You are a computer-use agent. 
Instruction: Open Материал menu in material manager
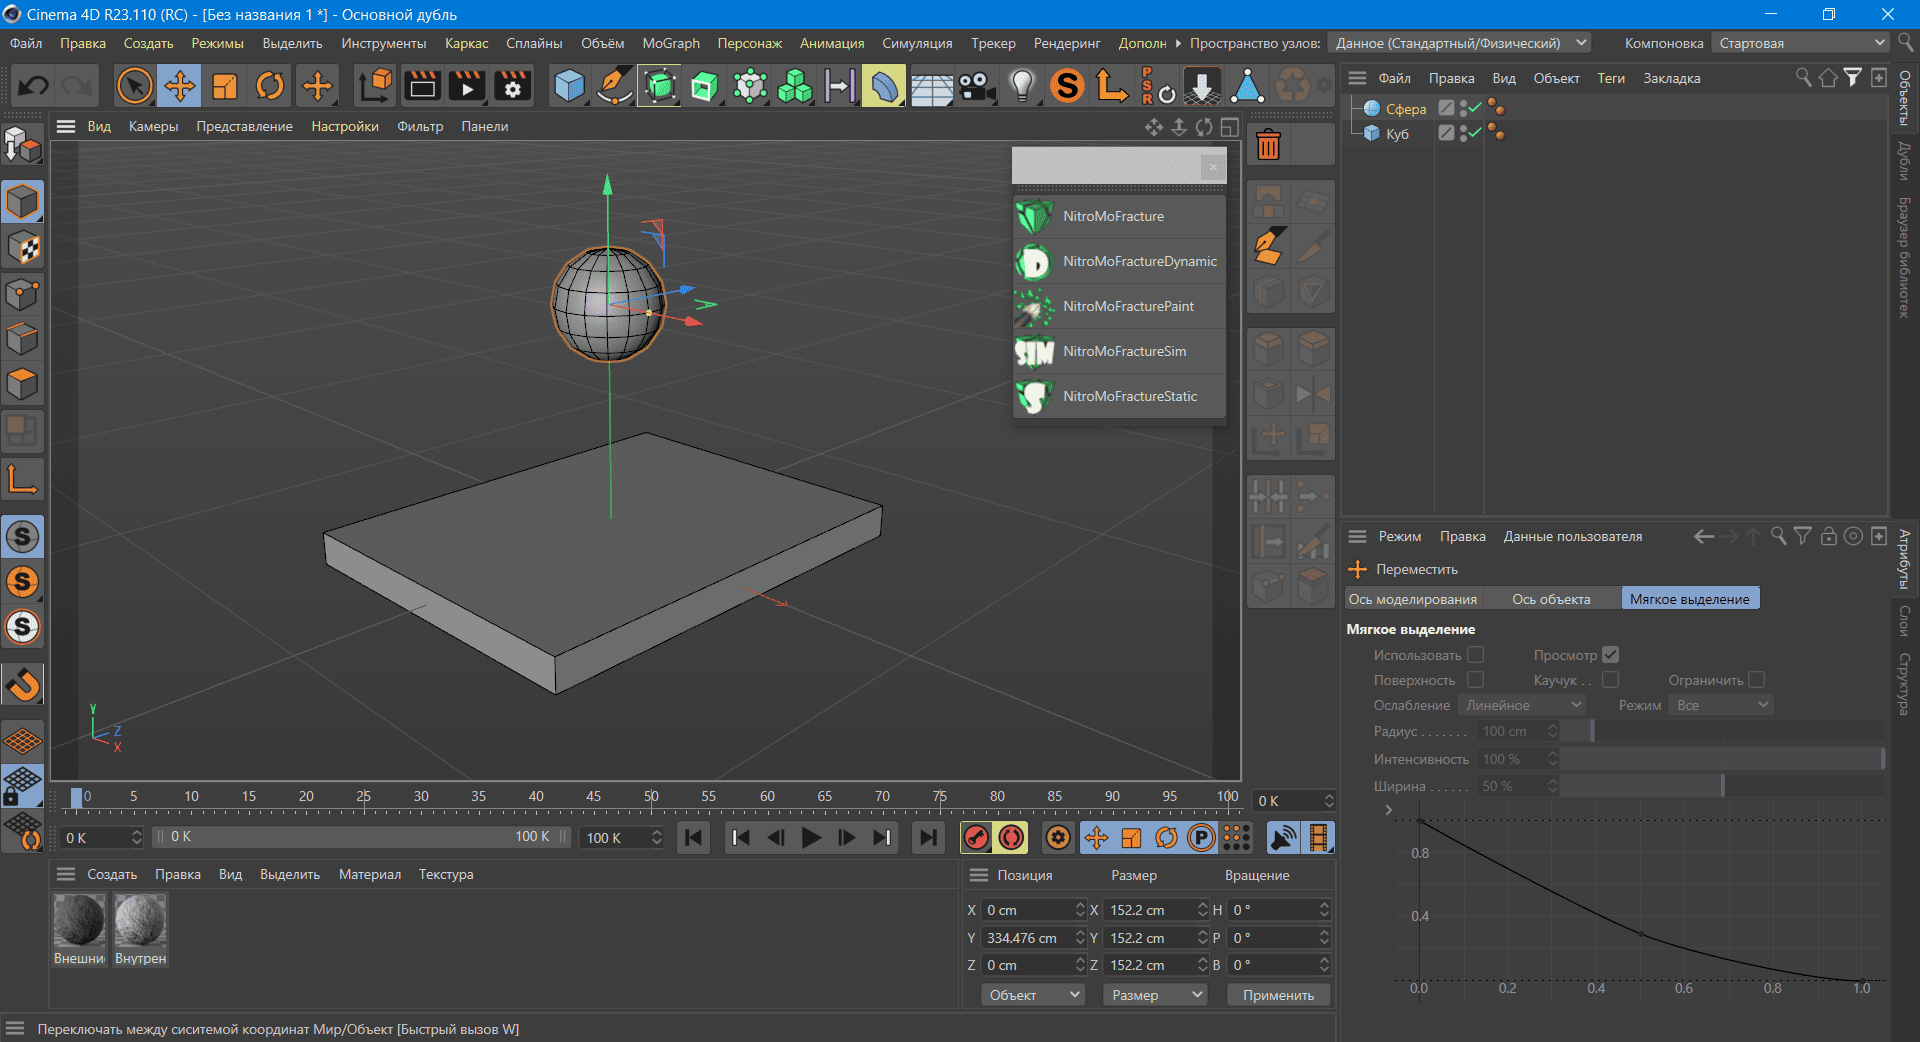pyautogui.click(x=369, y=874)
